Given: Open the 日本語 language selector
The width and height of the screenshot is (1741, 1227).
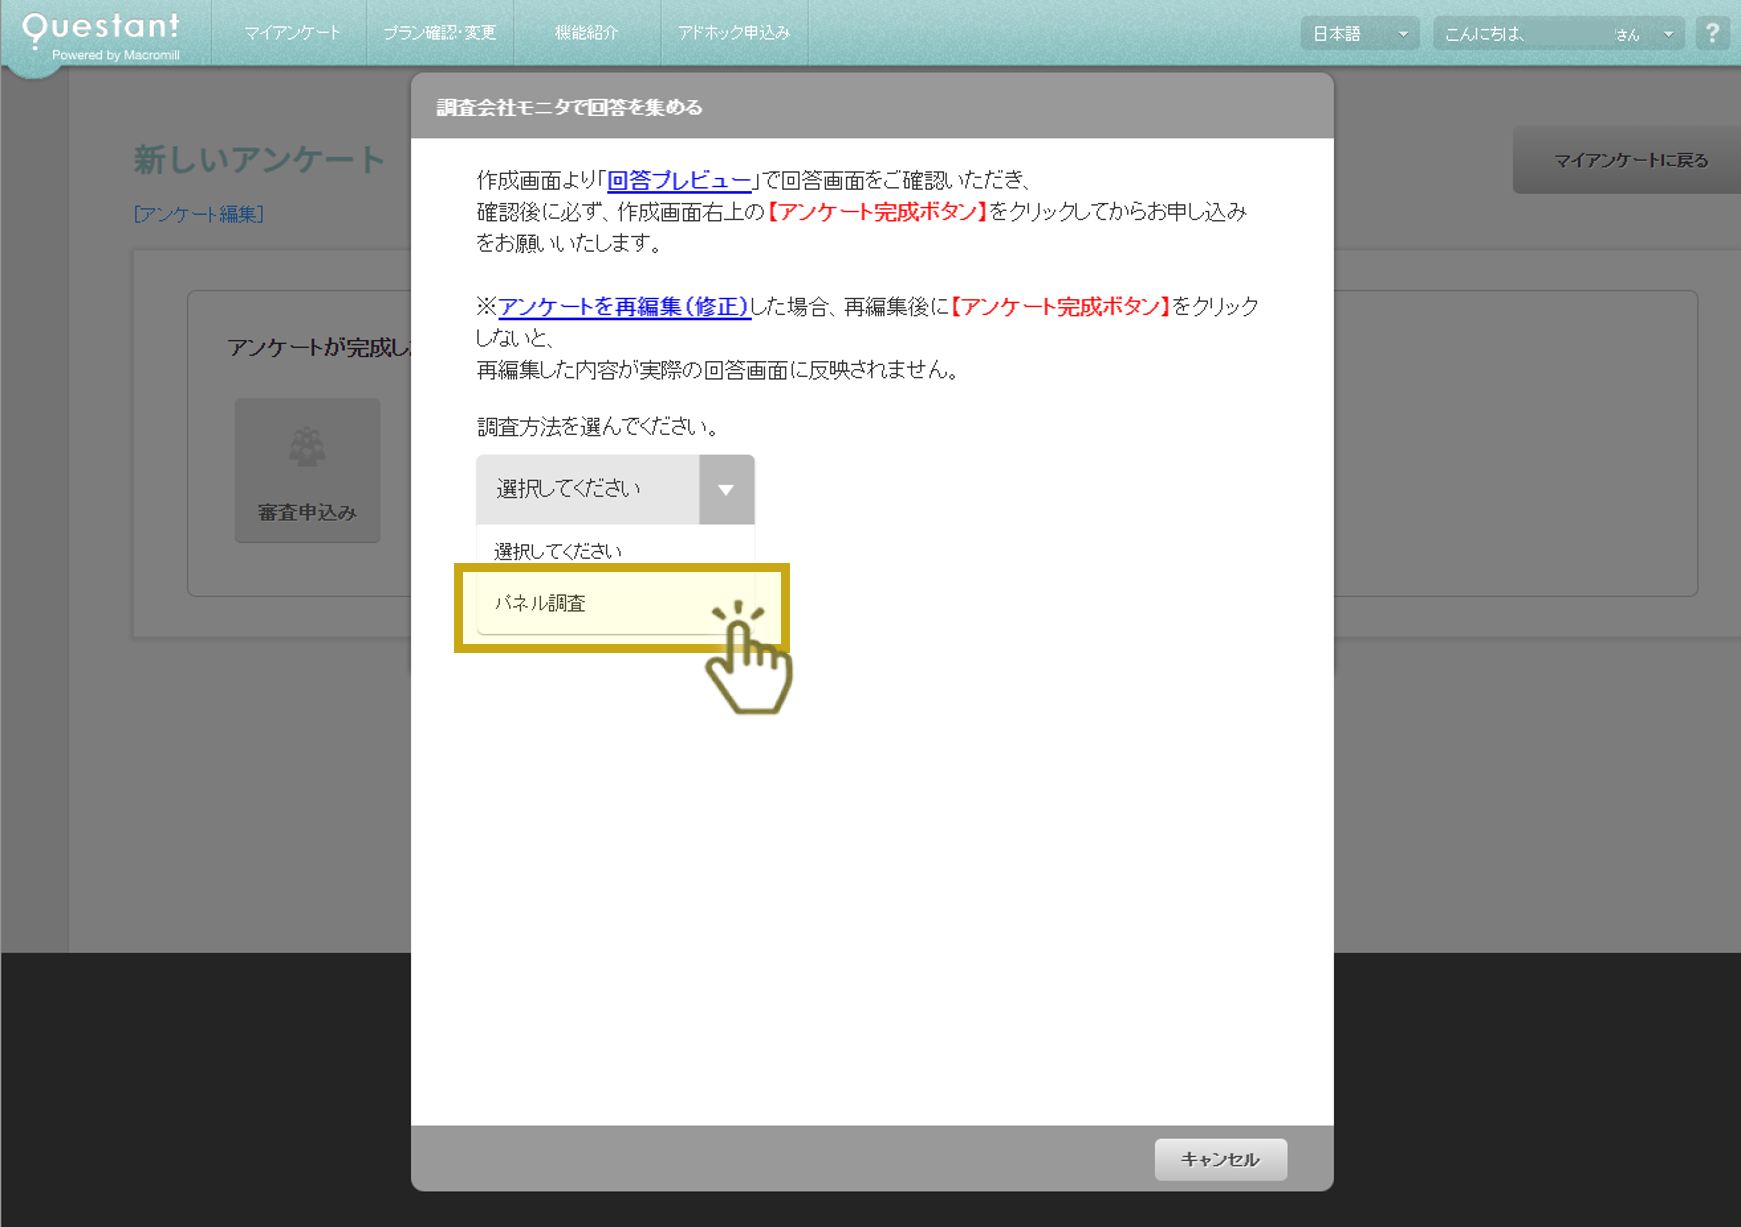Looking at the screenshot, I should (x=1358, y=32).
